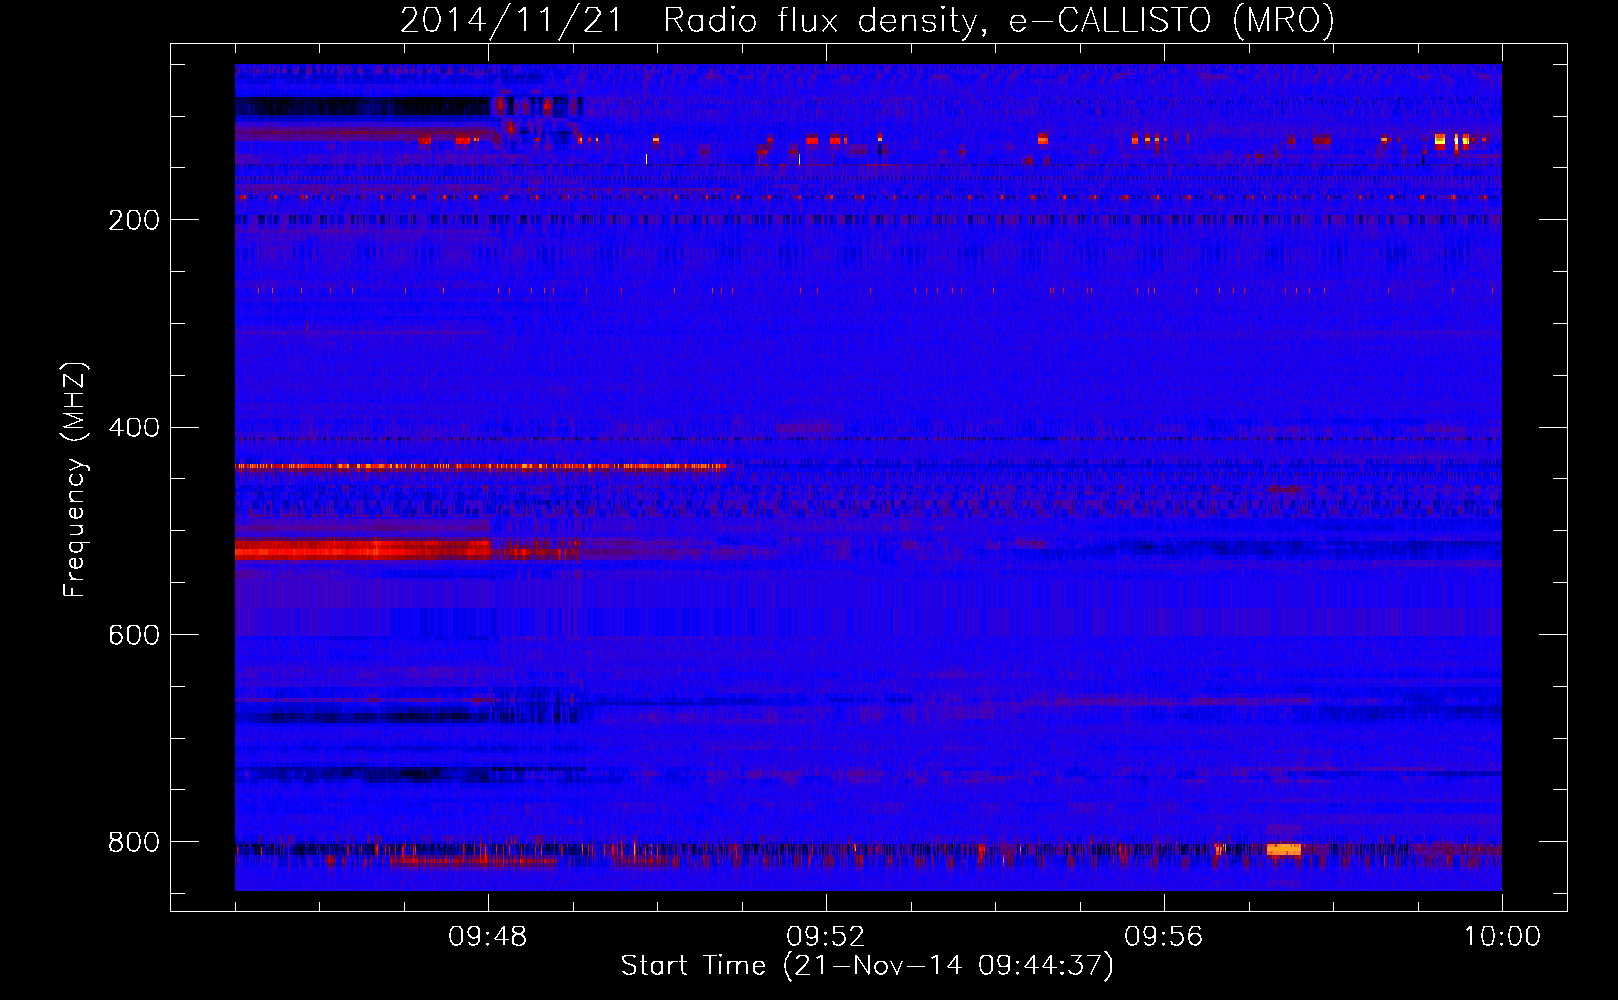Click the 600 frequency tick label
This screenshot has width=1618, height=1000.
point(134,635)
